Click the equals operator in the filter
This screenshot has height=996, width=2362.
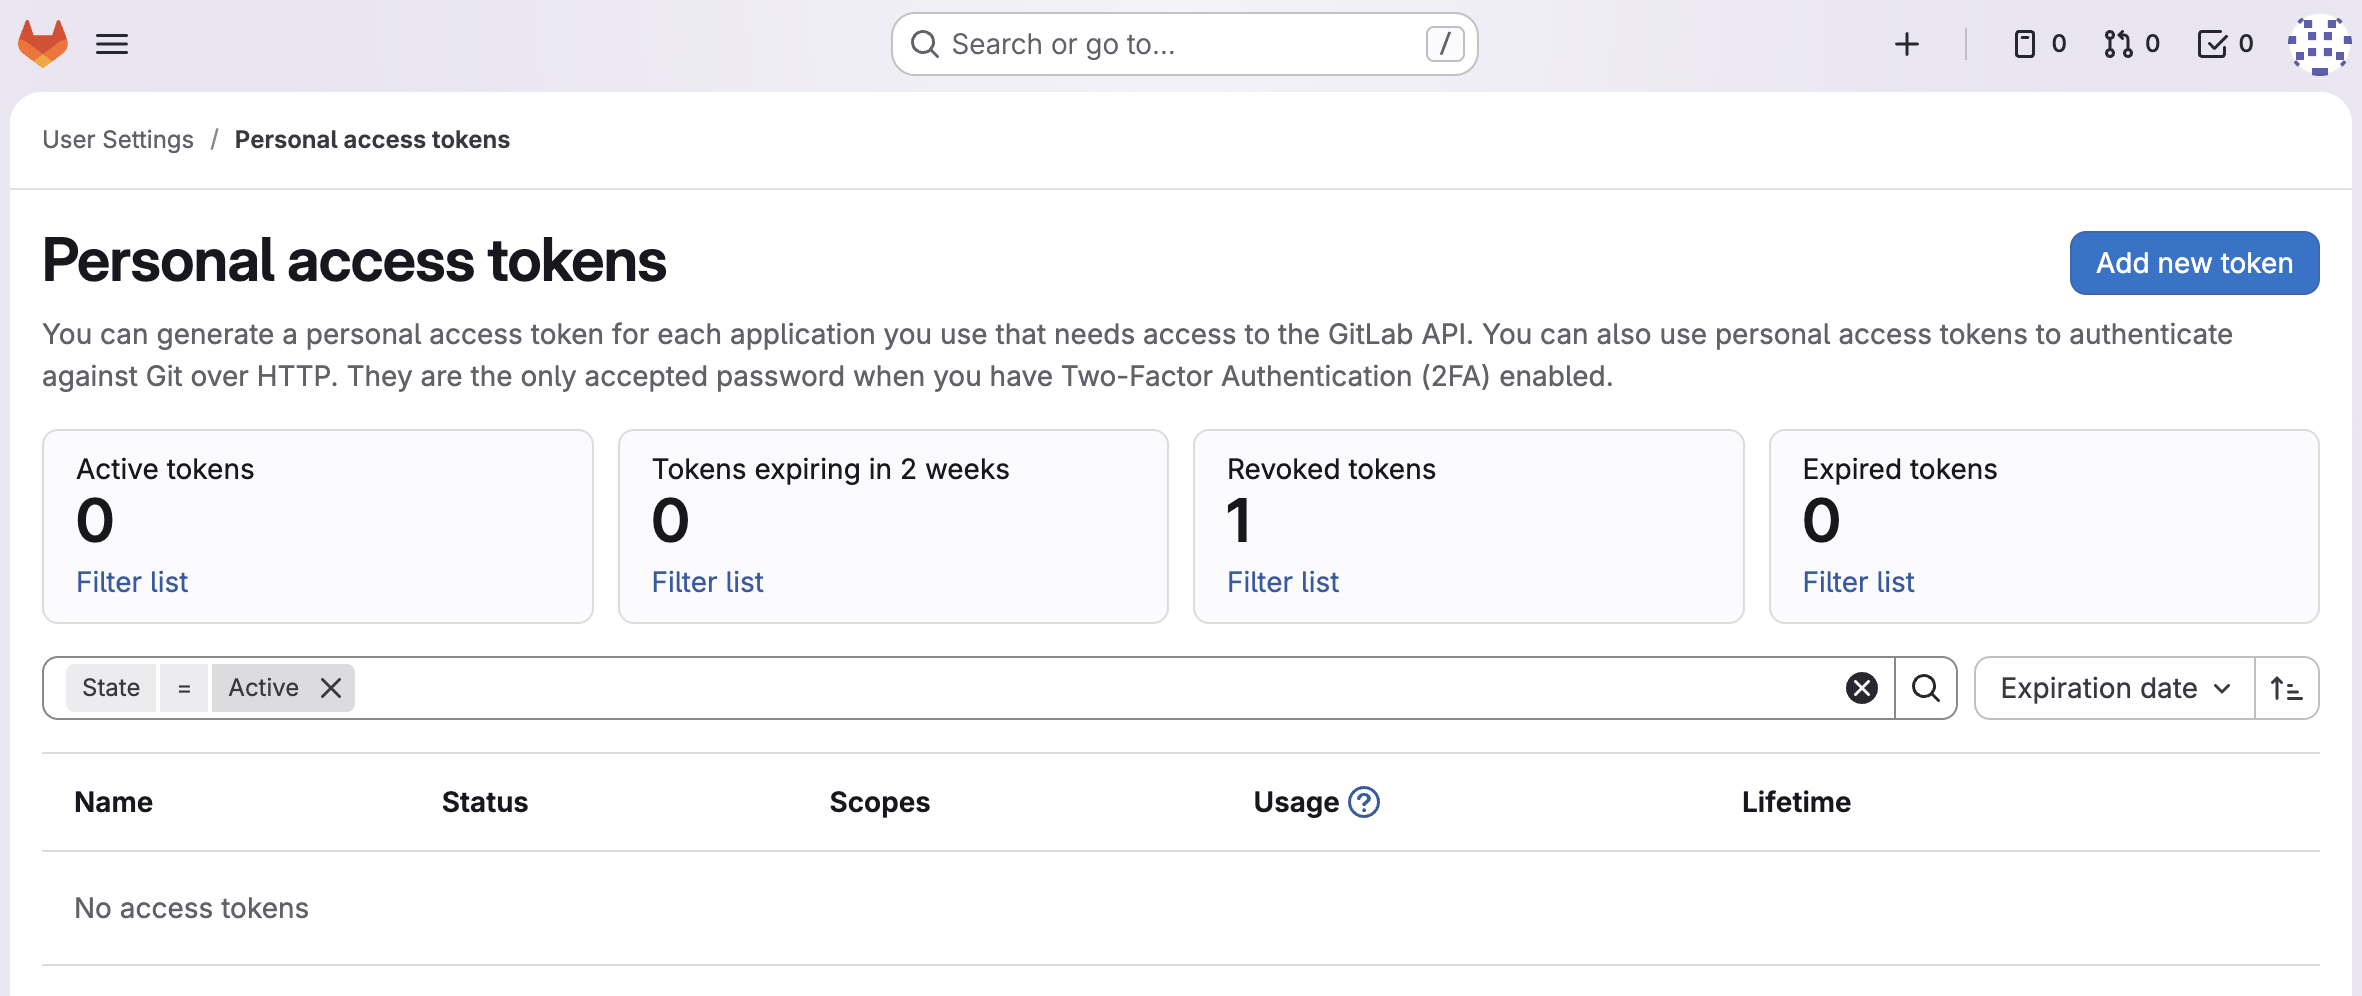(184, 688)
